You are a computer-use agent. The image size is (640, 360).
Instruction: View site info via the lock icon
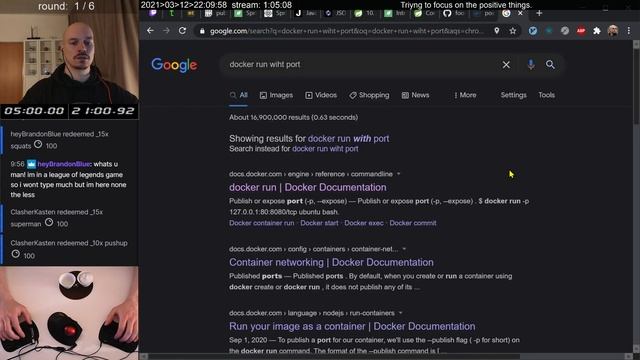point(202,31)
